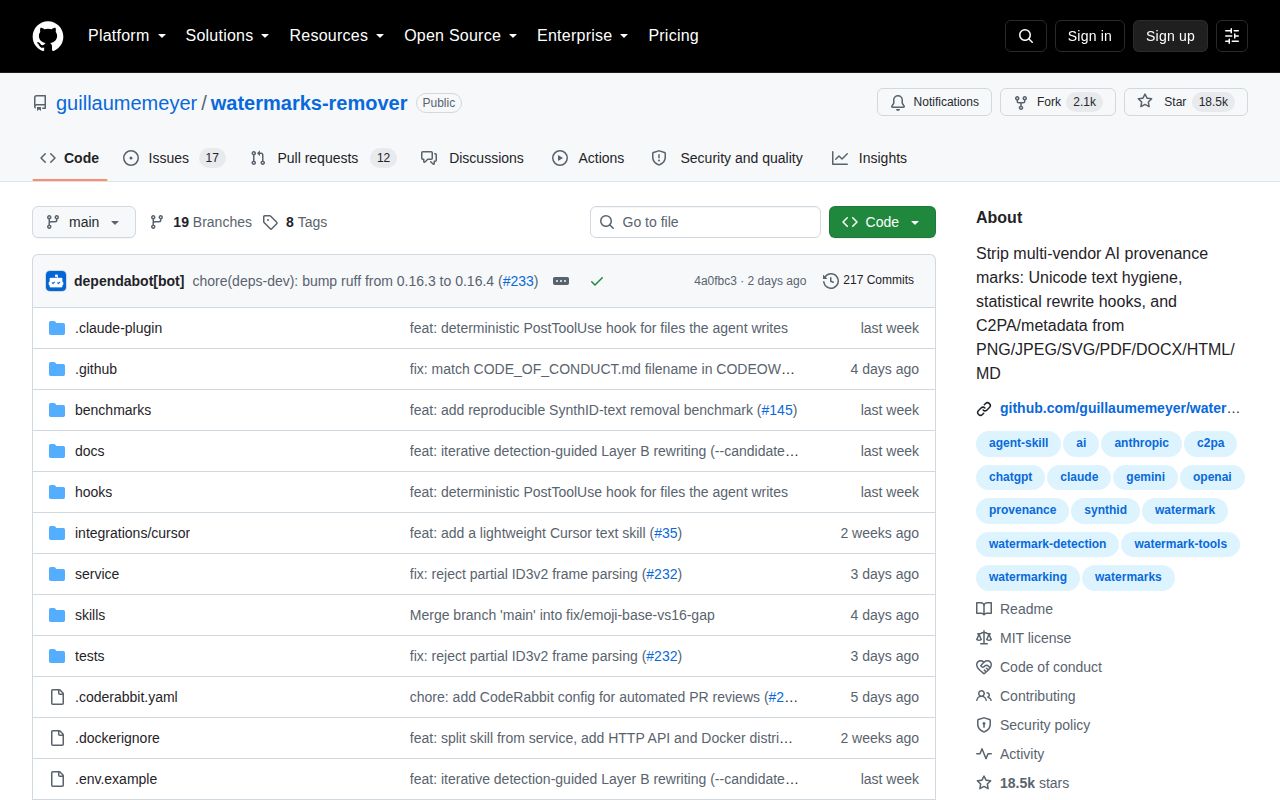Click the Sign in button
This screenshot has width=1280, height=800.
tap(1089, 36)
